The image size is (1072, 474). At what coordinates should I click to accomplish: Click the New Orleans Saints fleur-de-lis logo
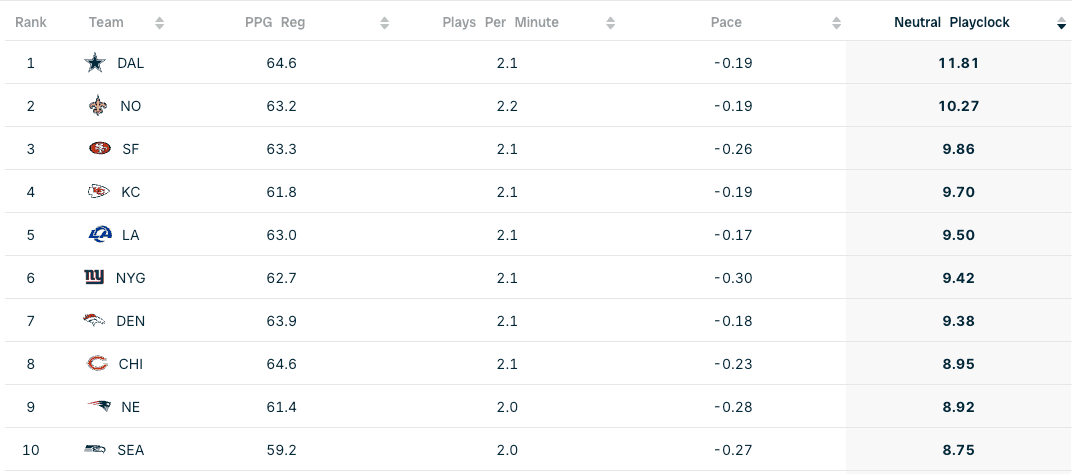[x=98, y=106]
